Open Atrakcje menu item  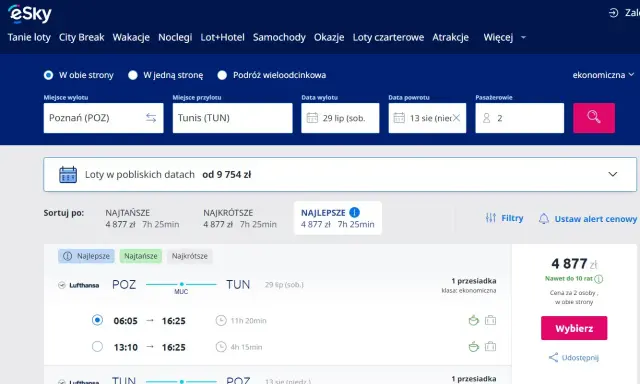tap(451, 38)
